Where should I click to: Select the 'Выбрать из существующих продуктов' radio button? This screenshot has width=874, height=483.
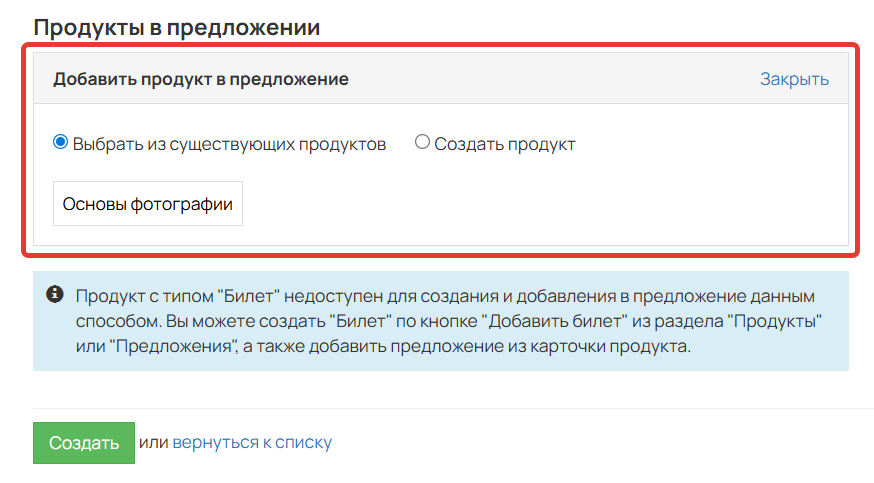tap(60, 142)
